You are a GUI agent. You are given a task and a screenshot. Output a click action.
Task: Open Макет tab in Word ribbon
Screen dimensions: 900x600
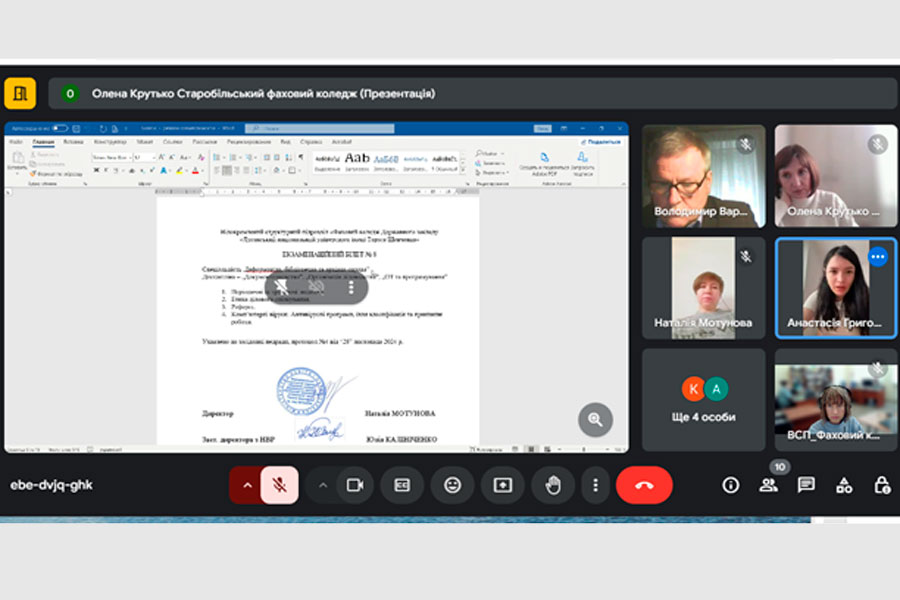pyautogui.click(x=145, y=142)
